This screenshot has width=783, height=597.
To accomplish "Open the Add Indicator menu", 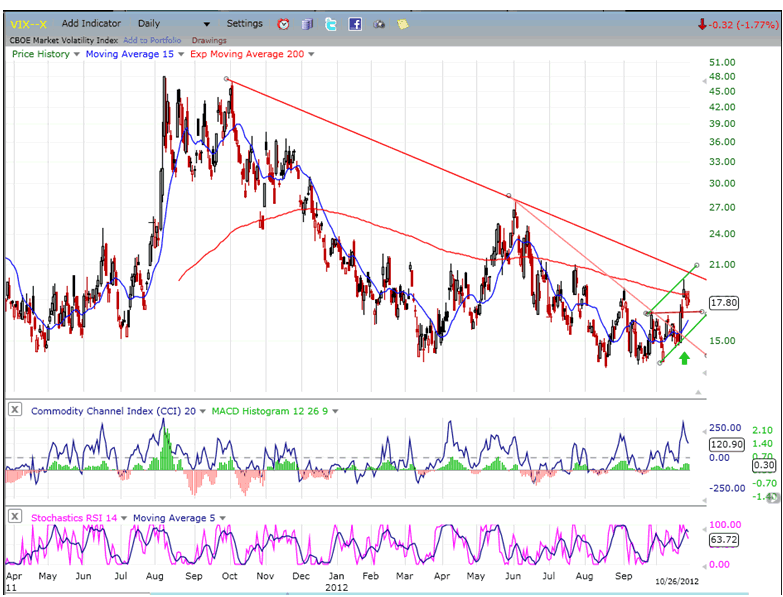I will point(91,23).
